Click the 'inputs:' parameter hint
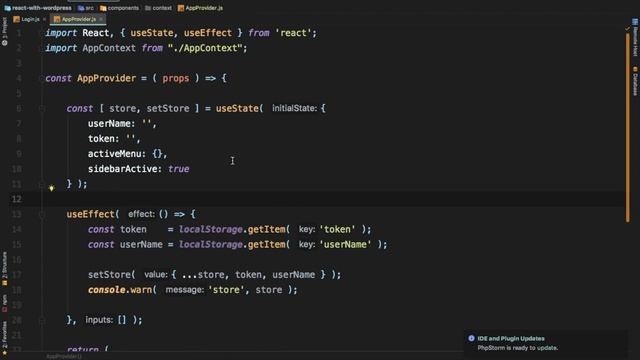Screen dimensions: 640x360 tap(99, 320)
